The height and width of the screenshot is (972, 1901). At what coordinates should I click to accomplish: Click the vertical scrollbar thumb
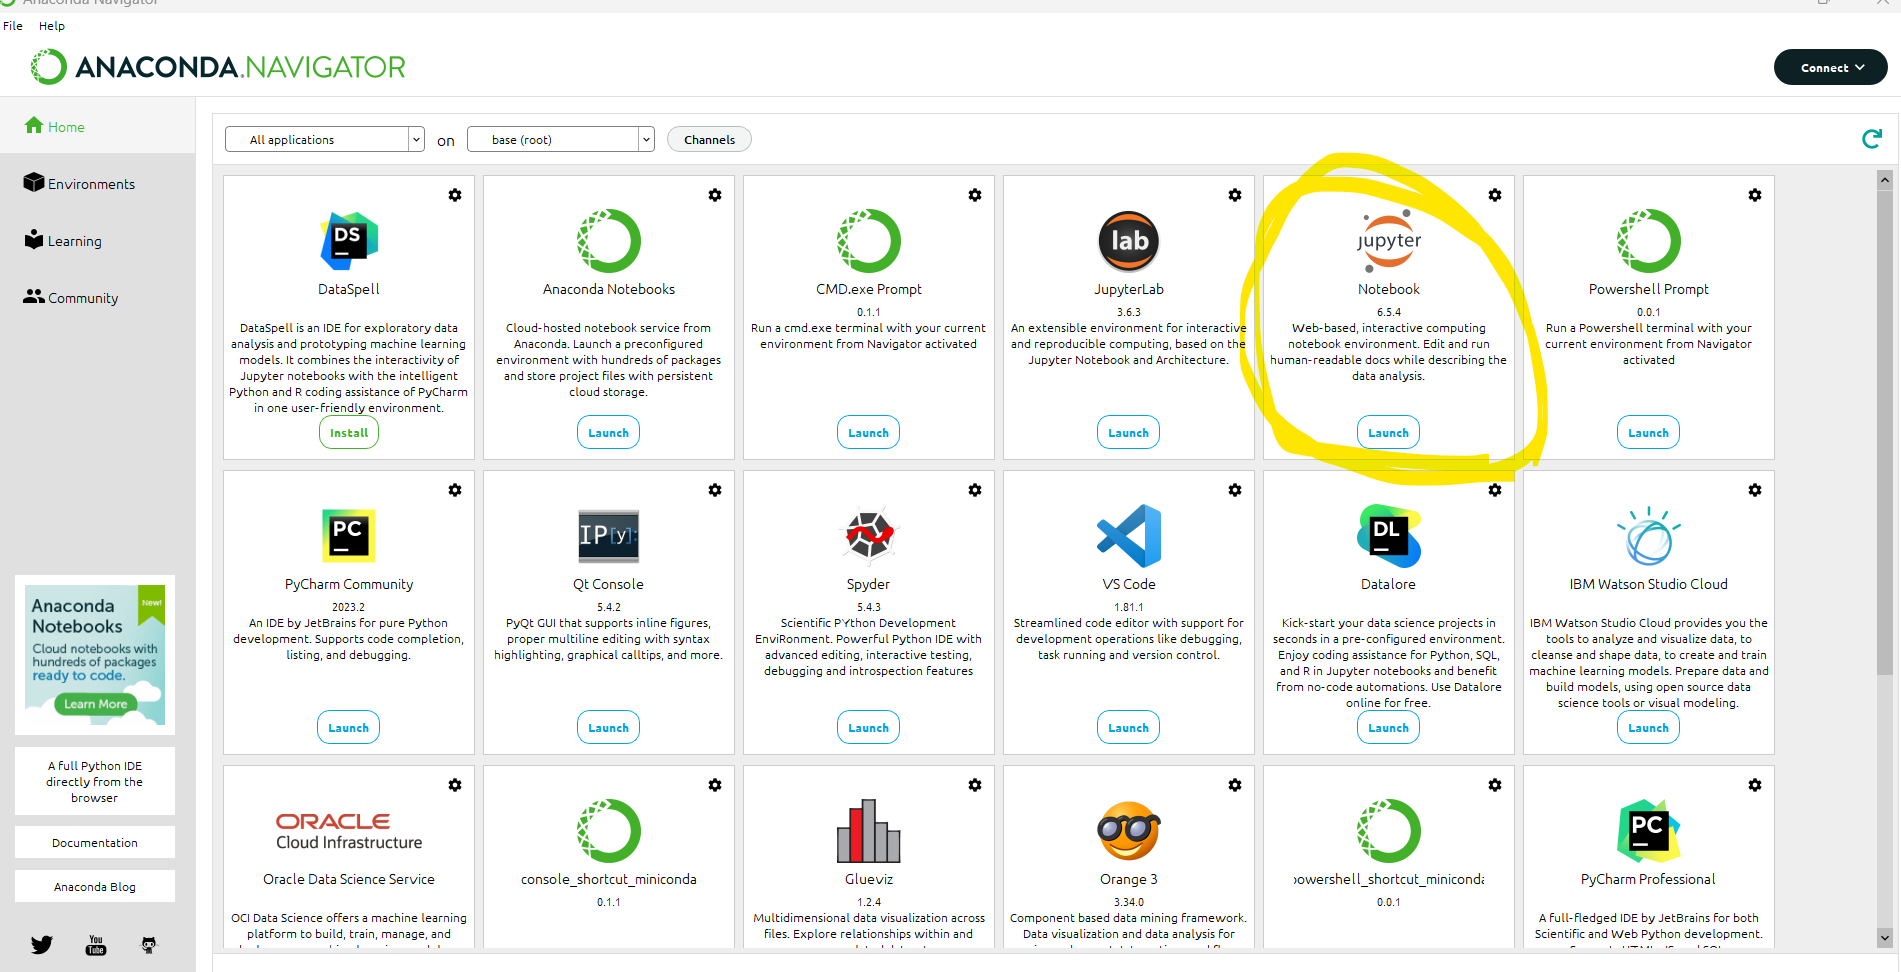click(x=1885, y=432)
